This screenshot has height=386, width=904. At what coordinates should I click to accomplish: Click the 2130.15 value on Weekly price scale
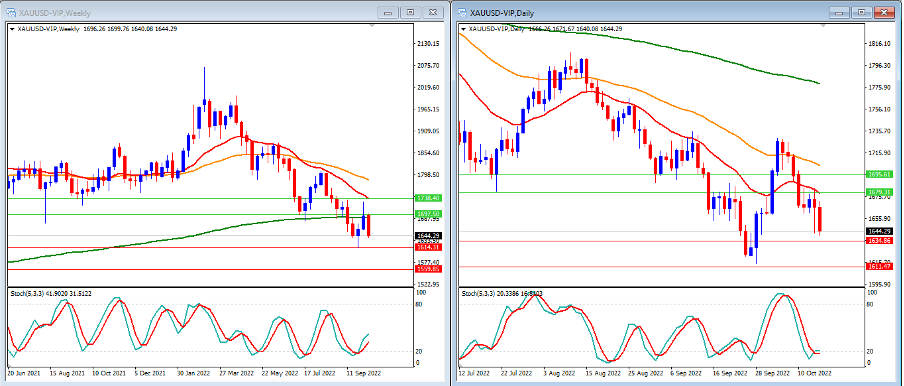tap(428, 44)
